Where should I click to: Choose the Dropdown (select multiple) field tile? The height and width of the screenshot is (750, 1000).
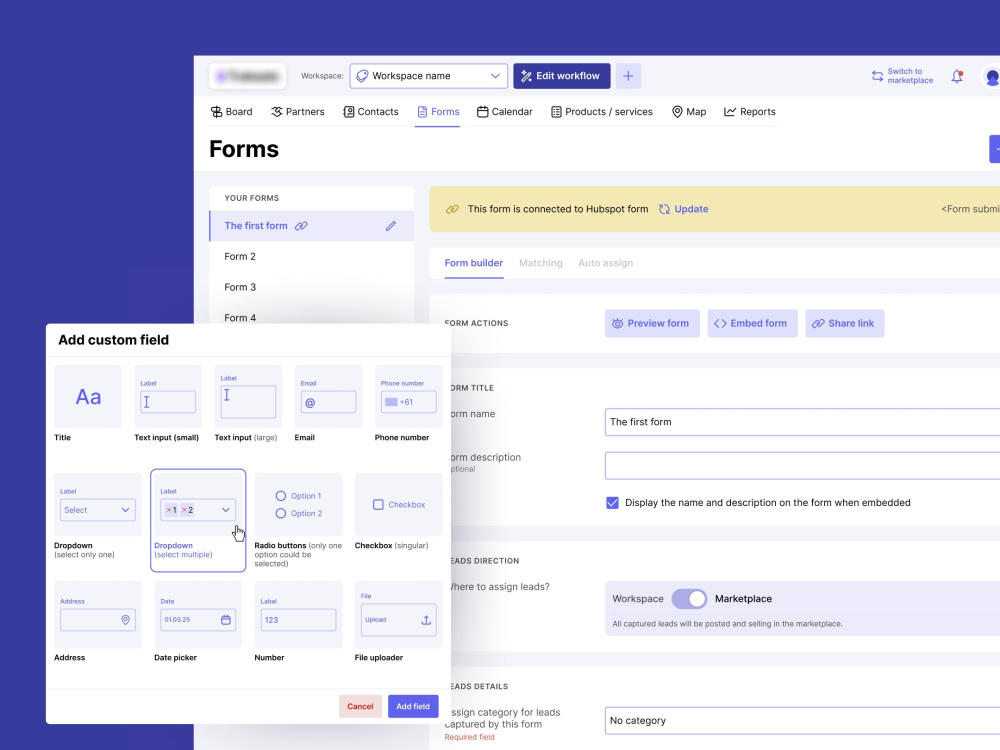tap(198, 520)
